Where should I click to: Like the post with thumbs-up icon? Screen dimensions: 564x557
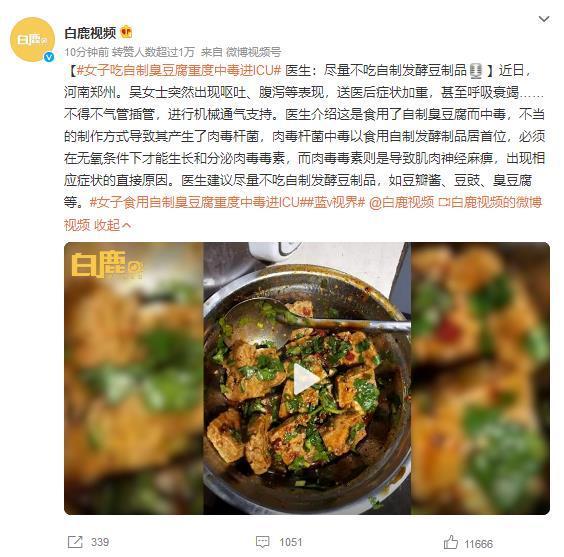[451, 542]
